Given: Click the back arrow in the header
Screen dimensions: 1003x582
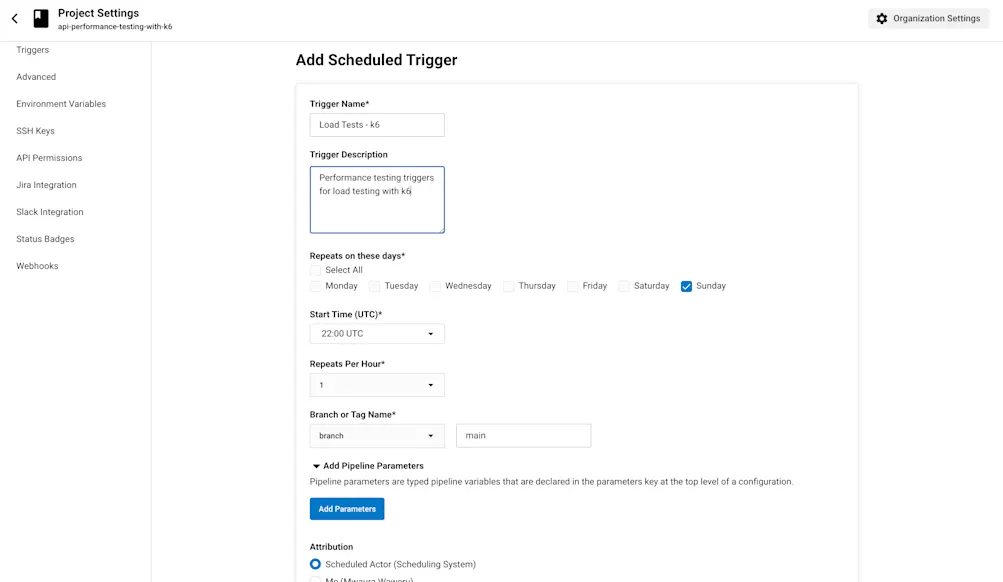Looking at the screenshot, I should (x=14, y=18).
